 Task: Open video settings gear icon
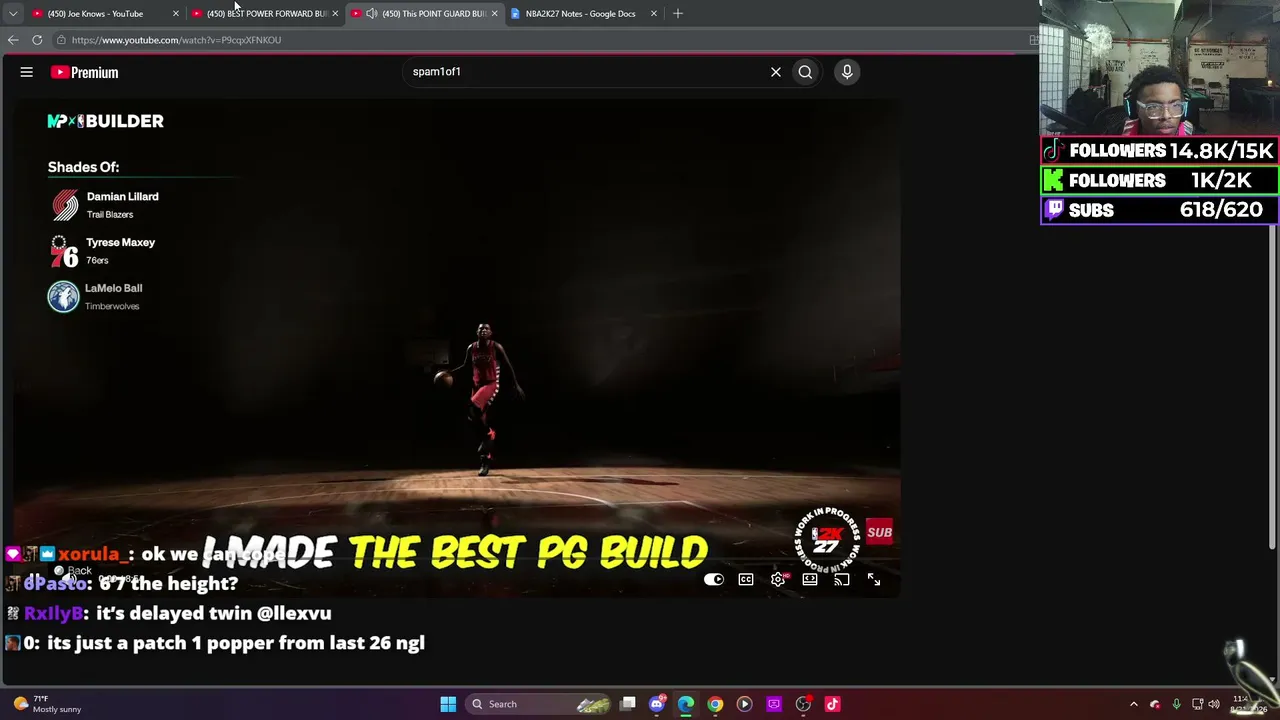pos(778,580)
